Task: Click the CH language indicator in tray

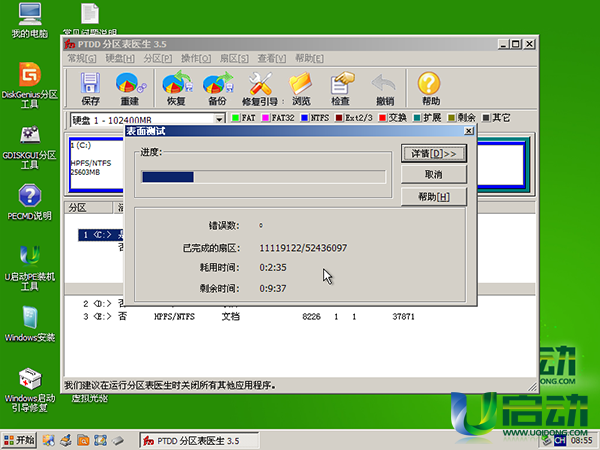Action: 559,440
